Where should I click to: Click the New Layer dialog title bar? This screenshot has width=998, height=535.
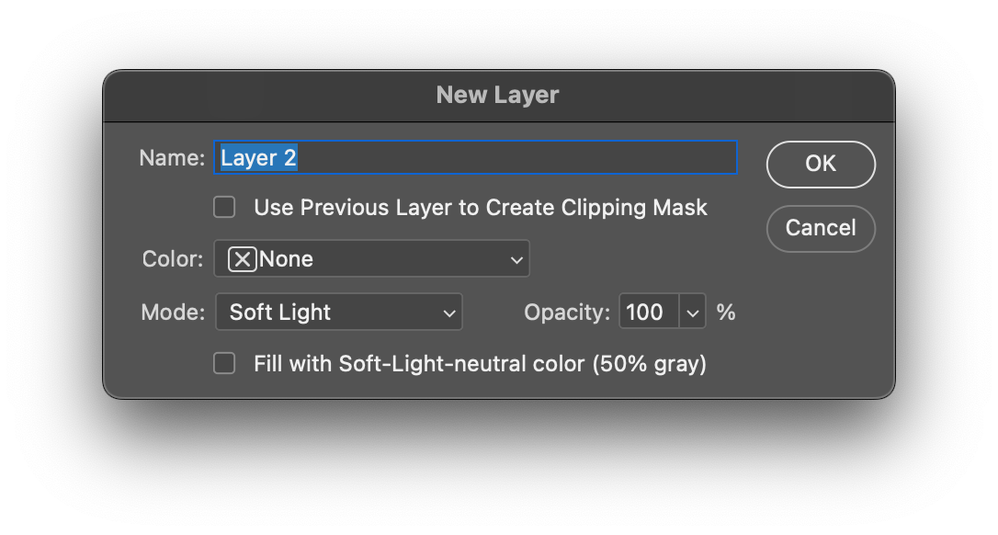[x=498, y=96]
